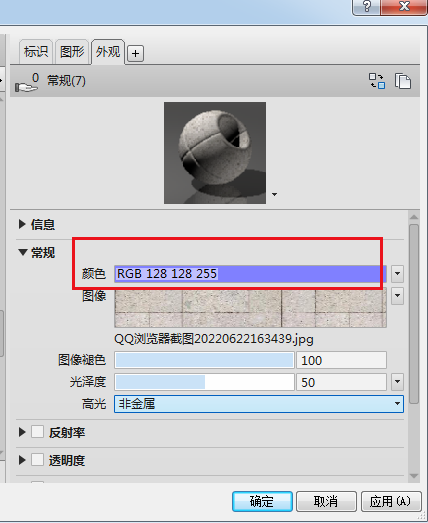This screenshot has height=523, width=428.
Task: Click the properties scrollbar down arrow
Action: point(414,476)
